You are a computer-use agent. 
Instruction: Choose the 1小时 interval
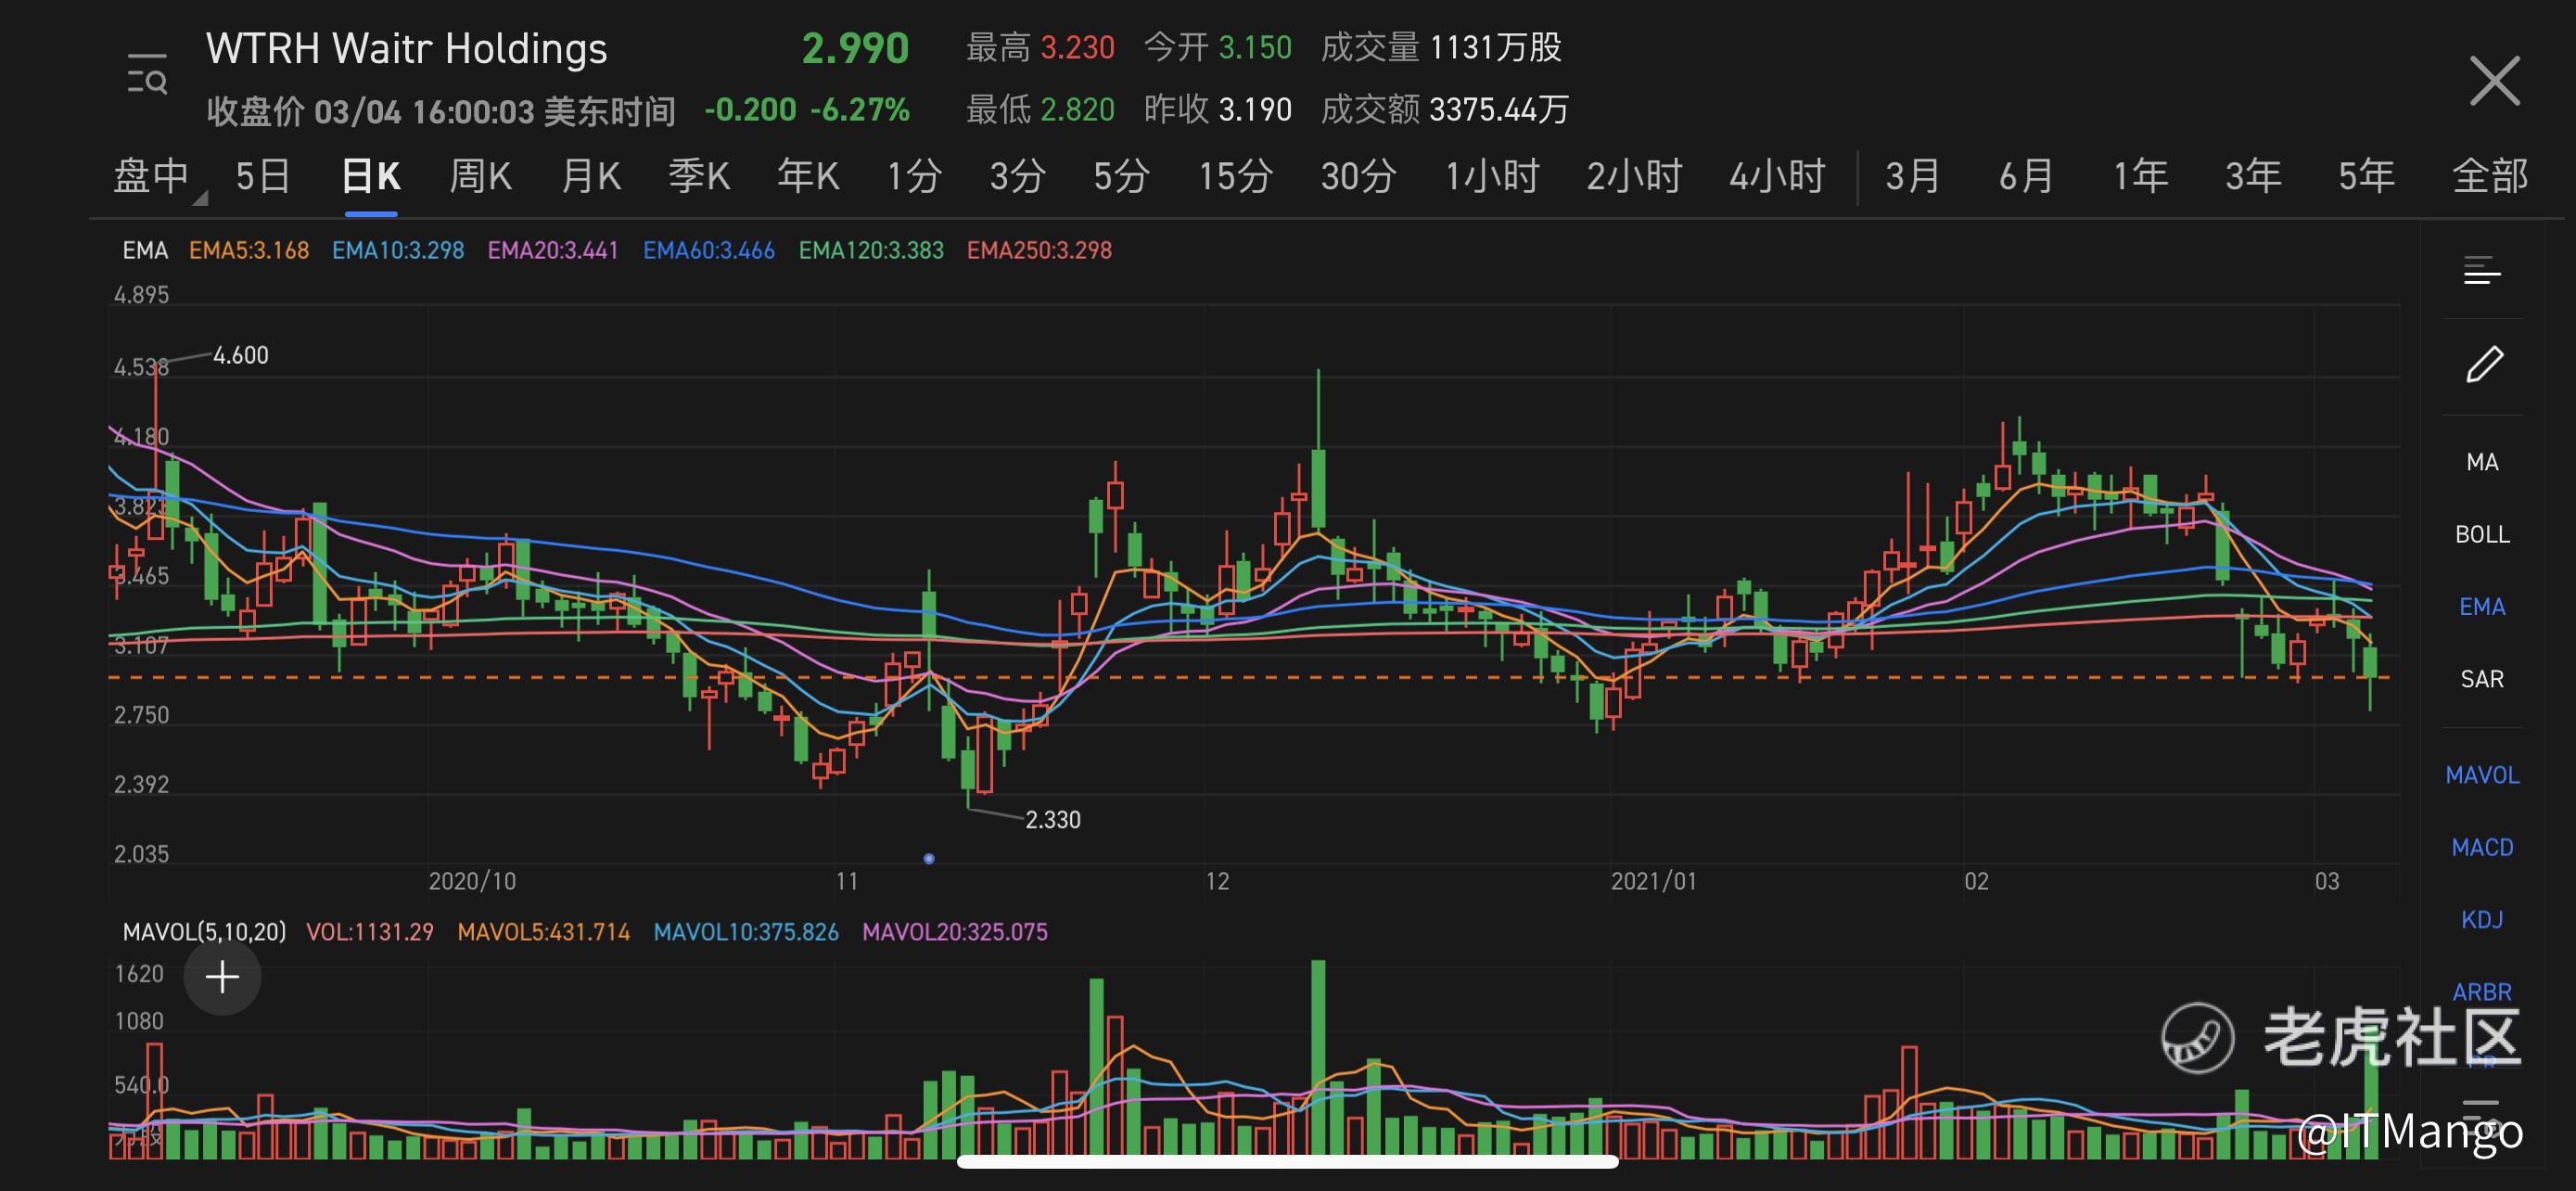click(1491, 177)
